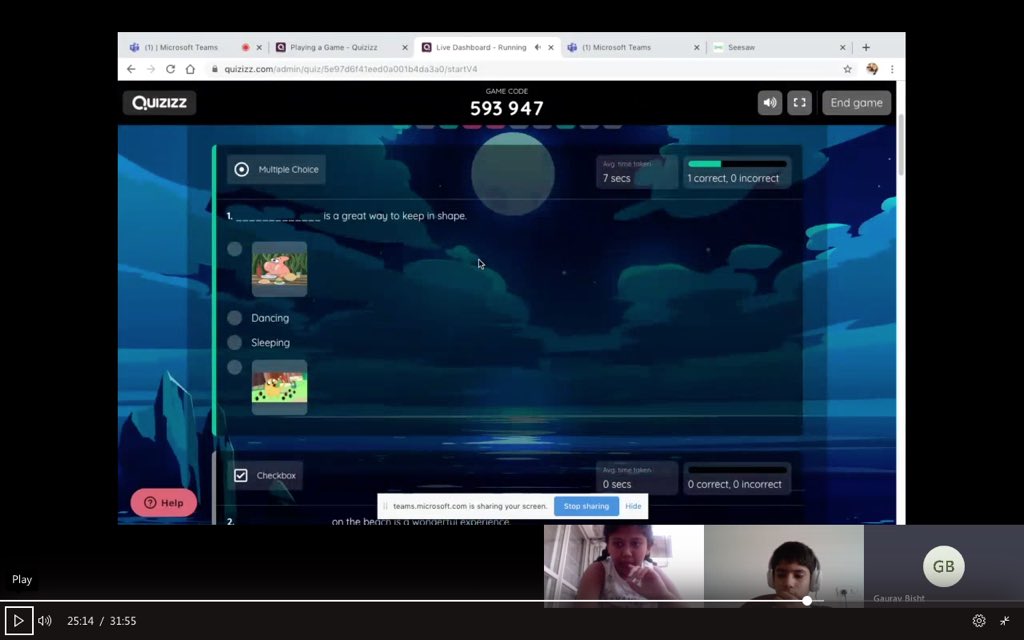
Task: Switch to the Seesaw tab
Action: pos(741,47)
